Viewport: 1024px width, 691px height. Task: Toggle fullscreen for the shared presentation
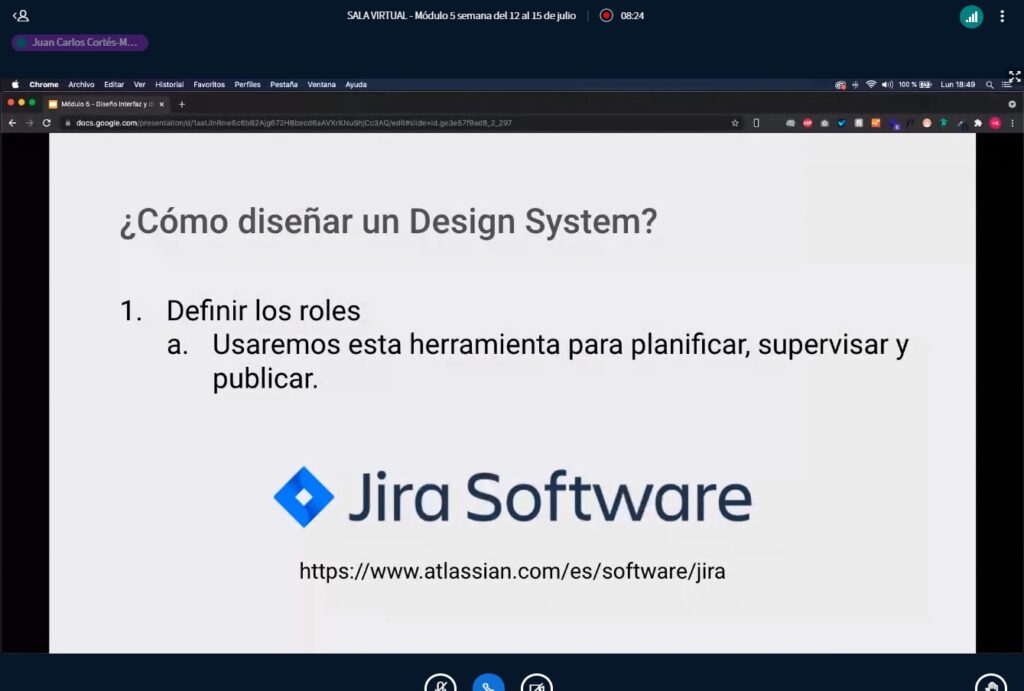click(1014, 76)
